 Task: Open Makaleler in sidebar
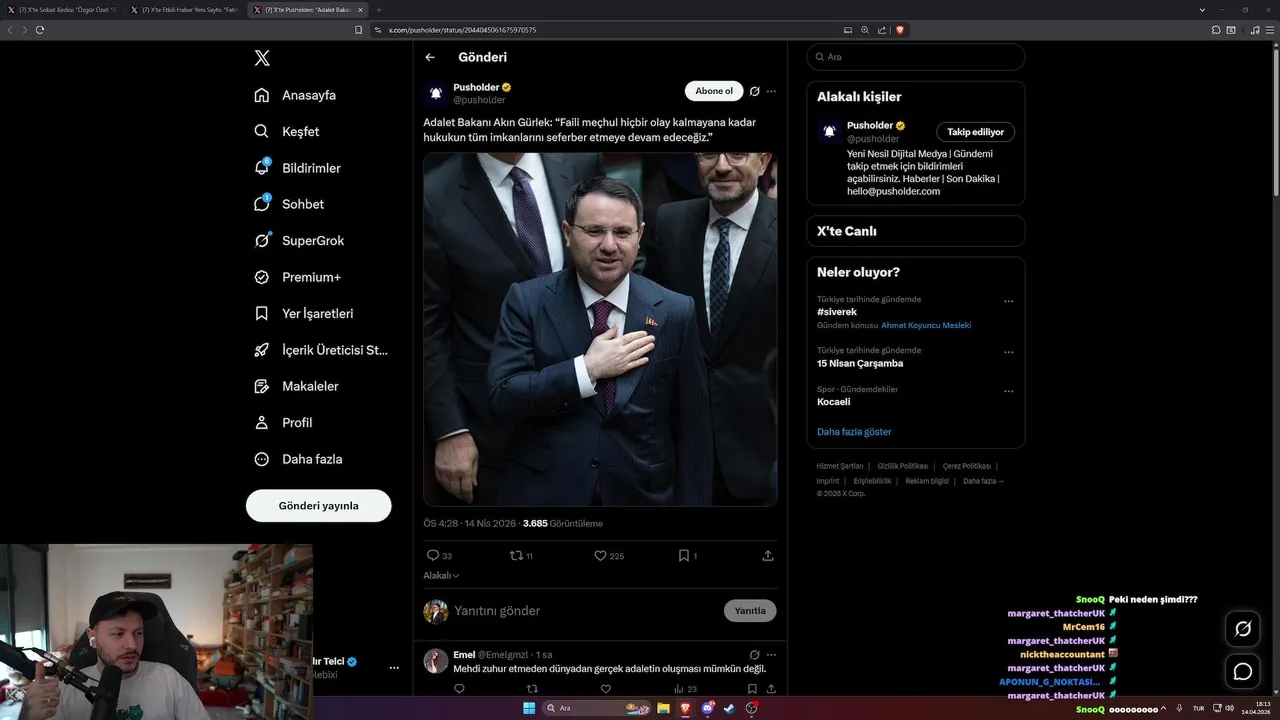296,386
